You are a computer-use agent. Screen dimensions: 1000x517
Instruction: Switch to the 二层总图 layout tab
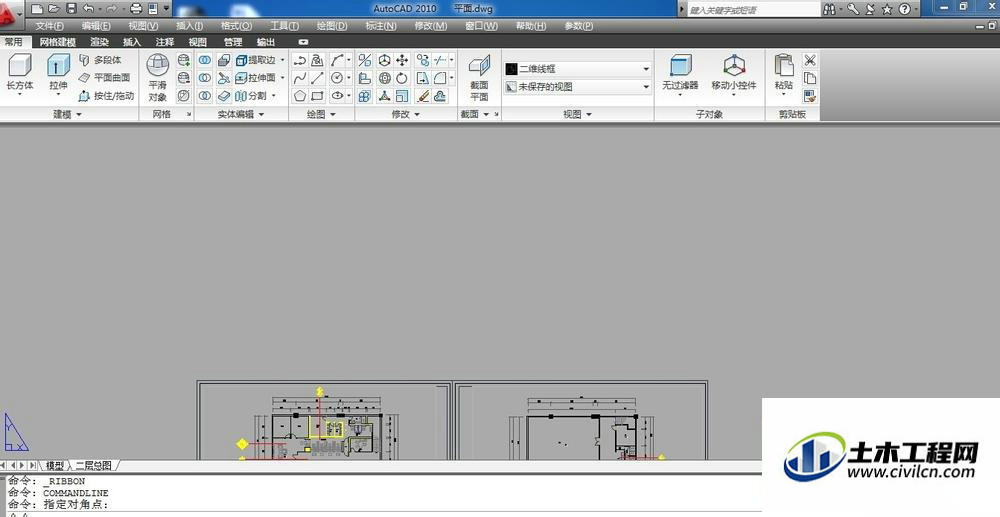click(94, 466)
